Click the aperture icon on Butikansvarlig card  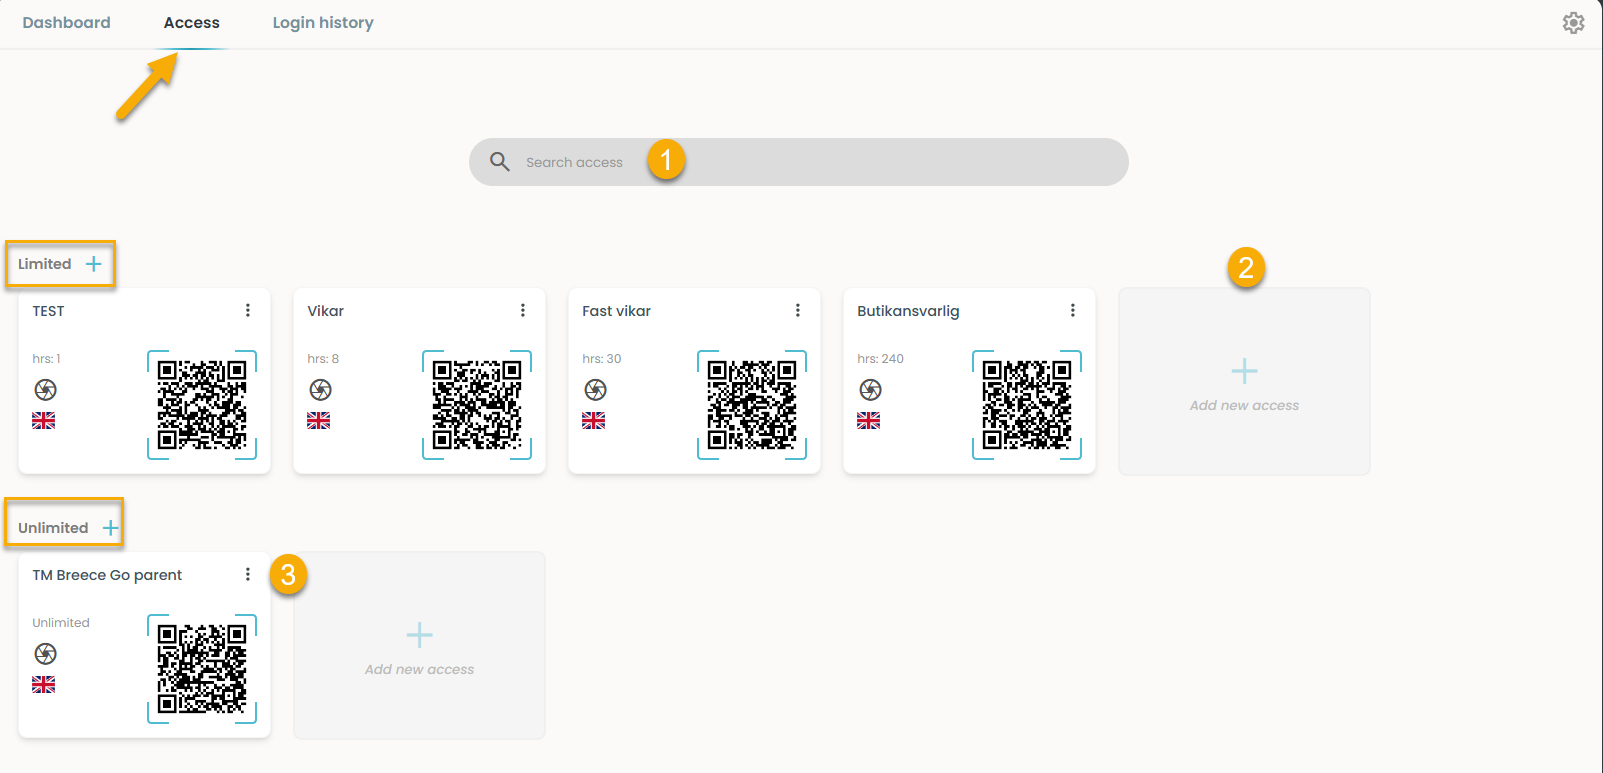pos(870,390)
